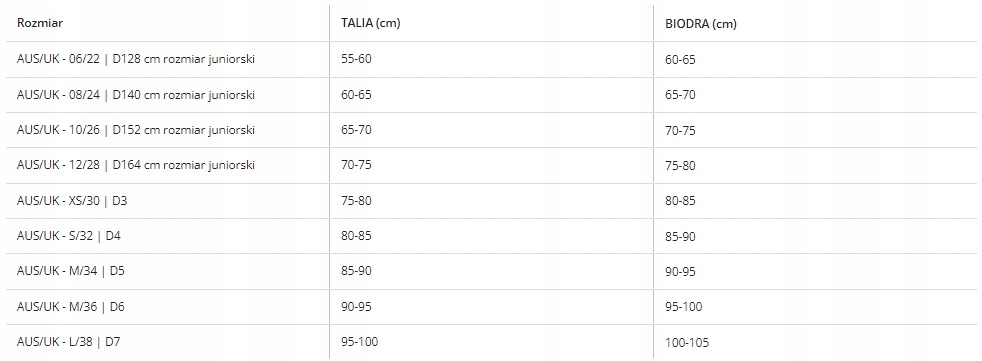Select the AUS/UK - L/38 D7 row

tap(491, 342)
